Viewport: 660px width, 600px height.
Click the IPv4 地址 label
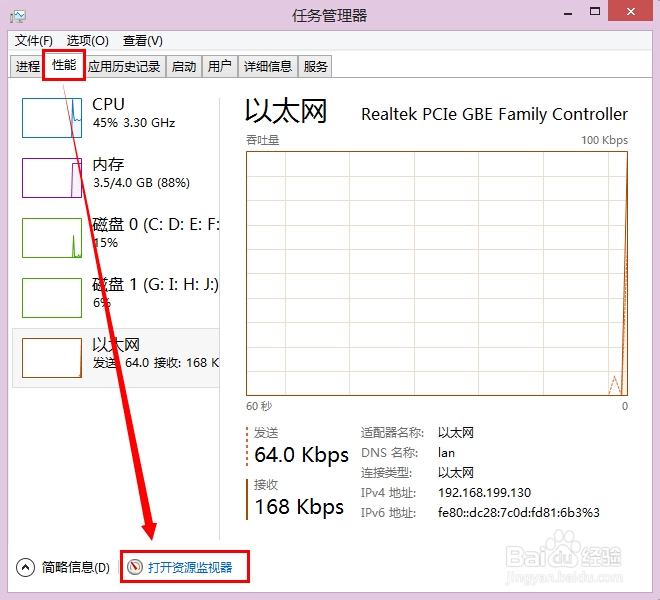388,493
